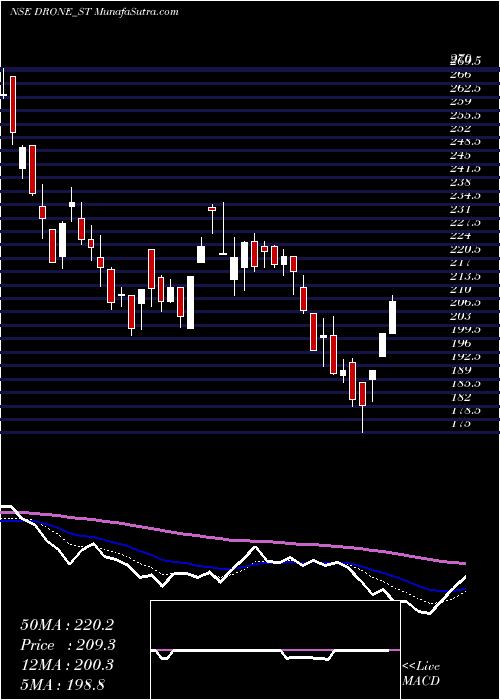Select the 266 price axis label
The height and width of the screenshot is (700, 500).
[460, 75]
